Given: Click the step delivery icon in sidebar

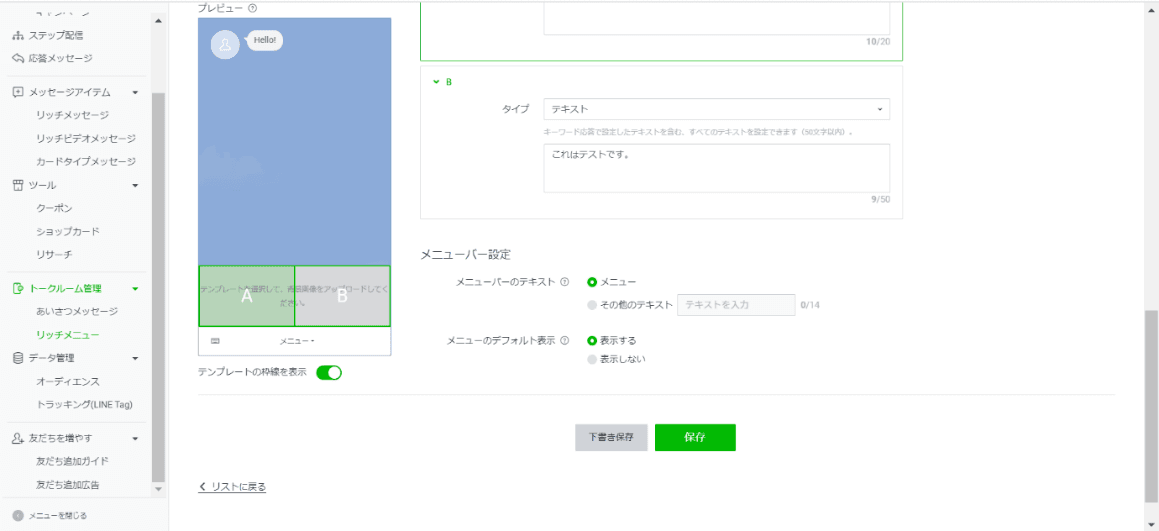Looking at the screenshot, I should click(18, 35).
